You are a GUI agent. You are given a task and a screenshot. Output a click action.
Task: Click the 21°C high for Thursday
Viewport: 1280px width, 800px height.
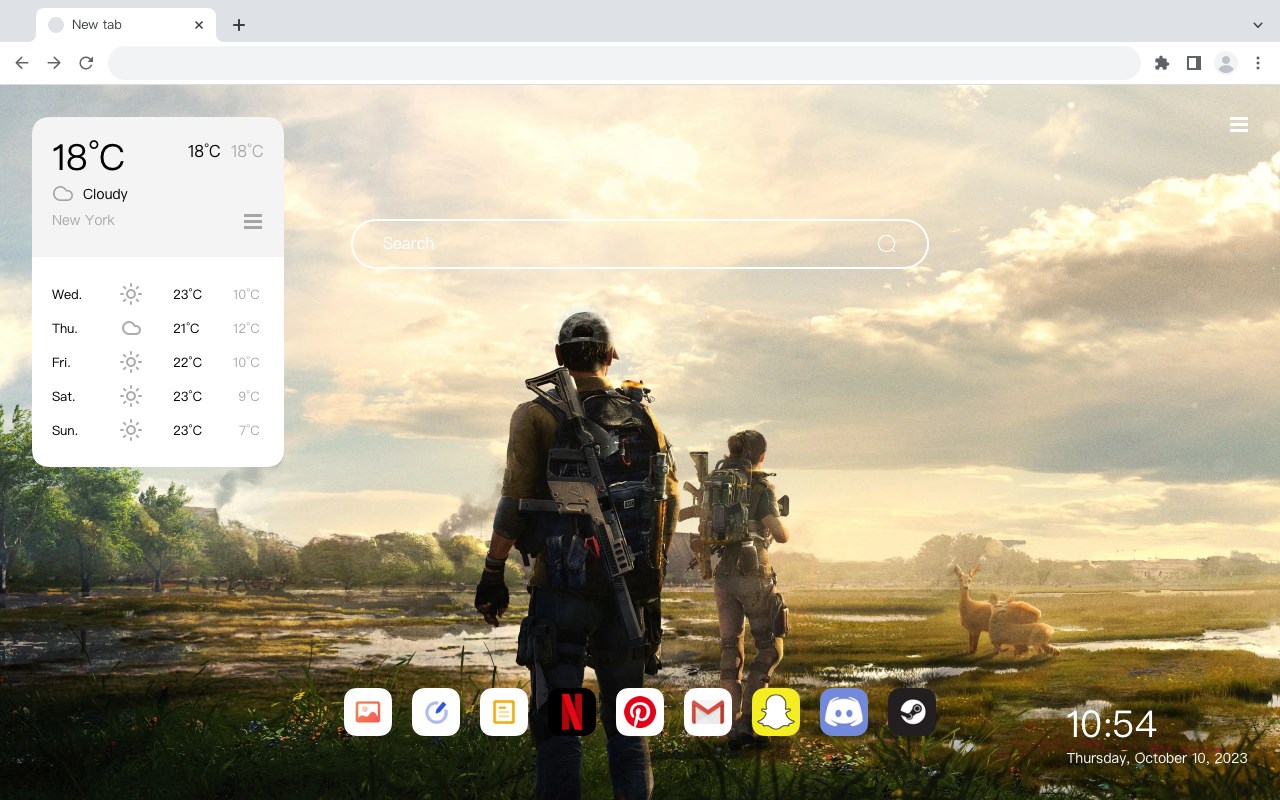(x=186, y=328)
